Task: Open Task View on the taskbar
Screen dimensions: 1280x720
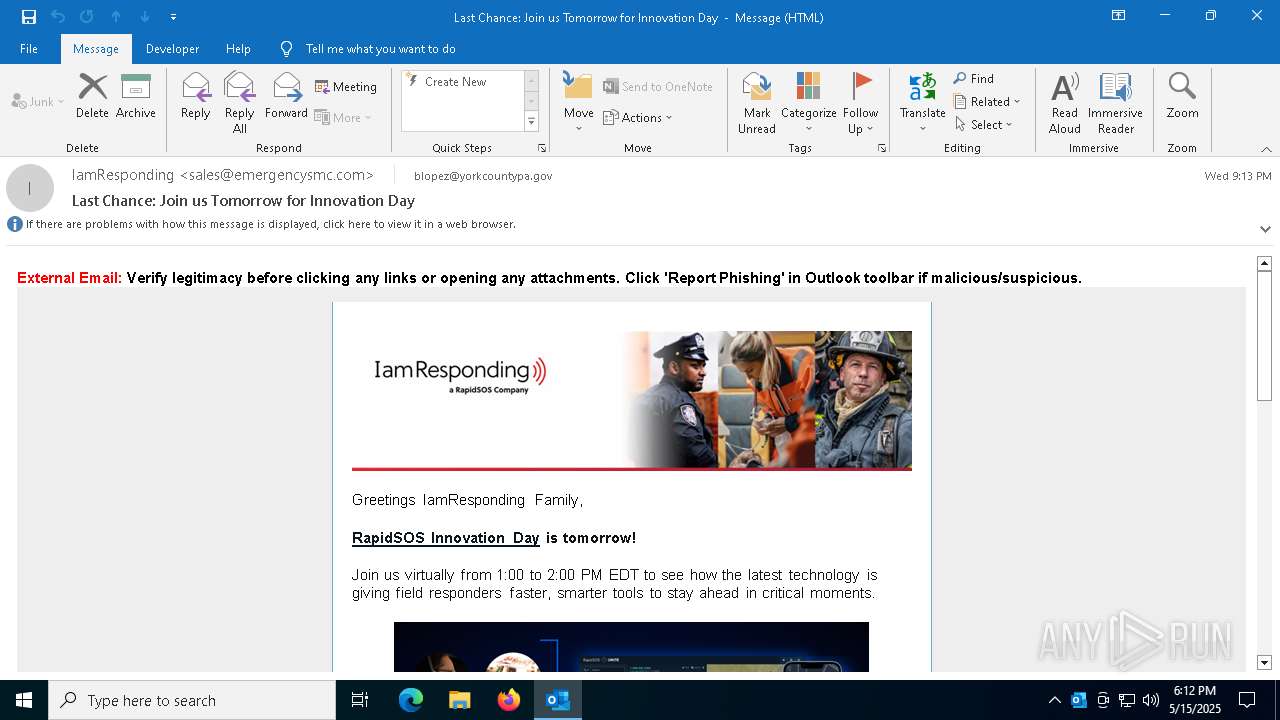Action: (360, 700)
